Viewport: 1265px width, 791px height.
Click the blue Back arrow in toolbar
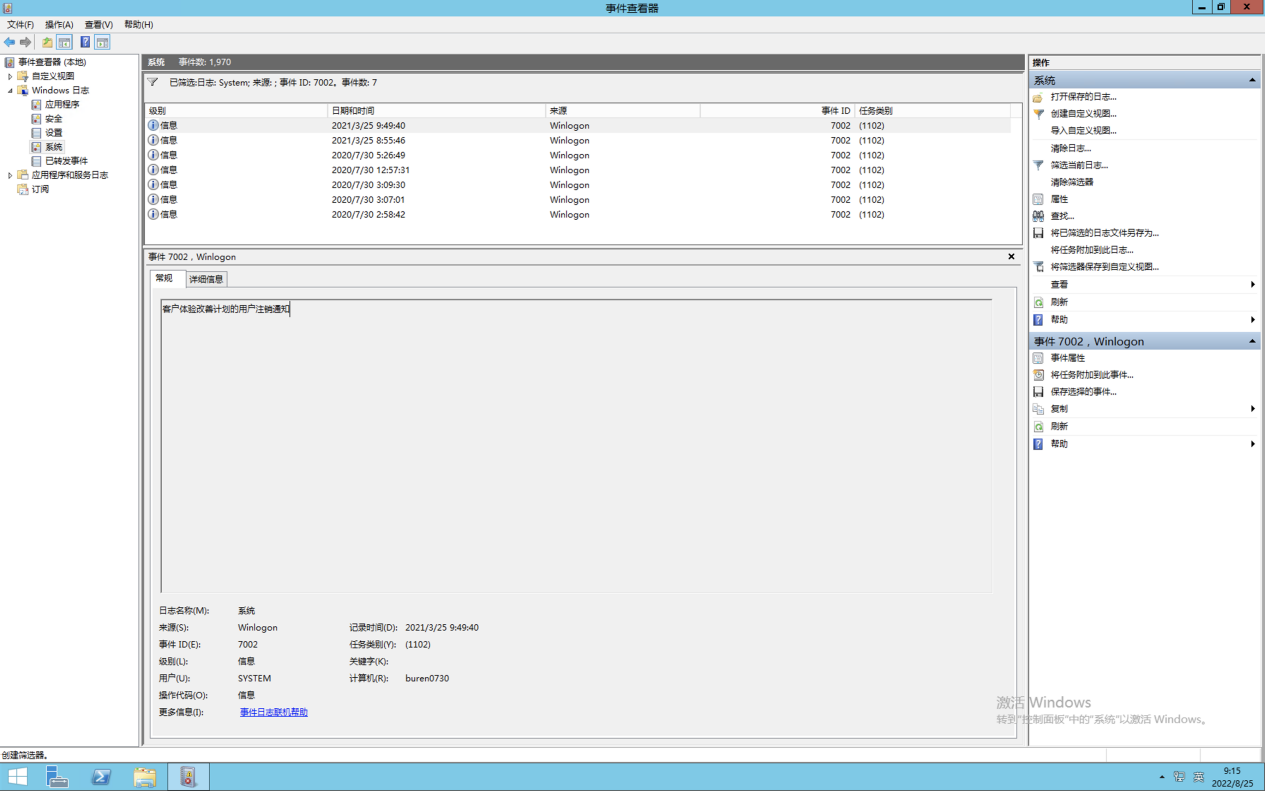(x=9, y=42)
